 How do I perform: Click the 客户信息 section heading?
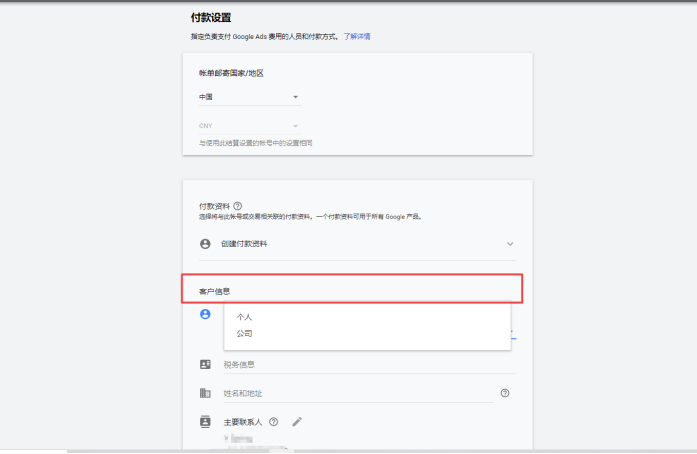click(x=214, y=292)
